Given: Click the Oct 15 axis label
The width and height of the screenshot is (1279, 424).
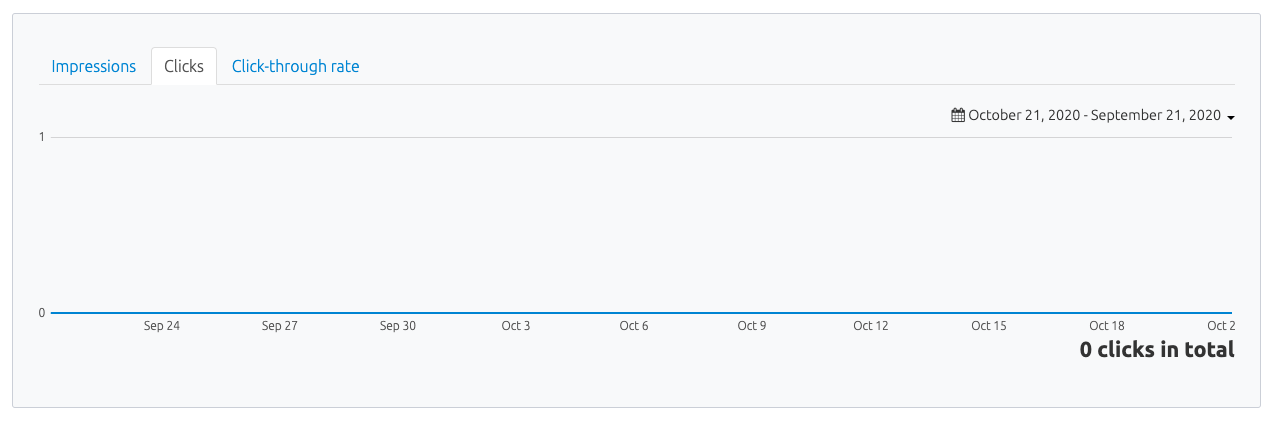Looking at the screenshot, I should pos(988,326).
